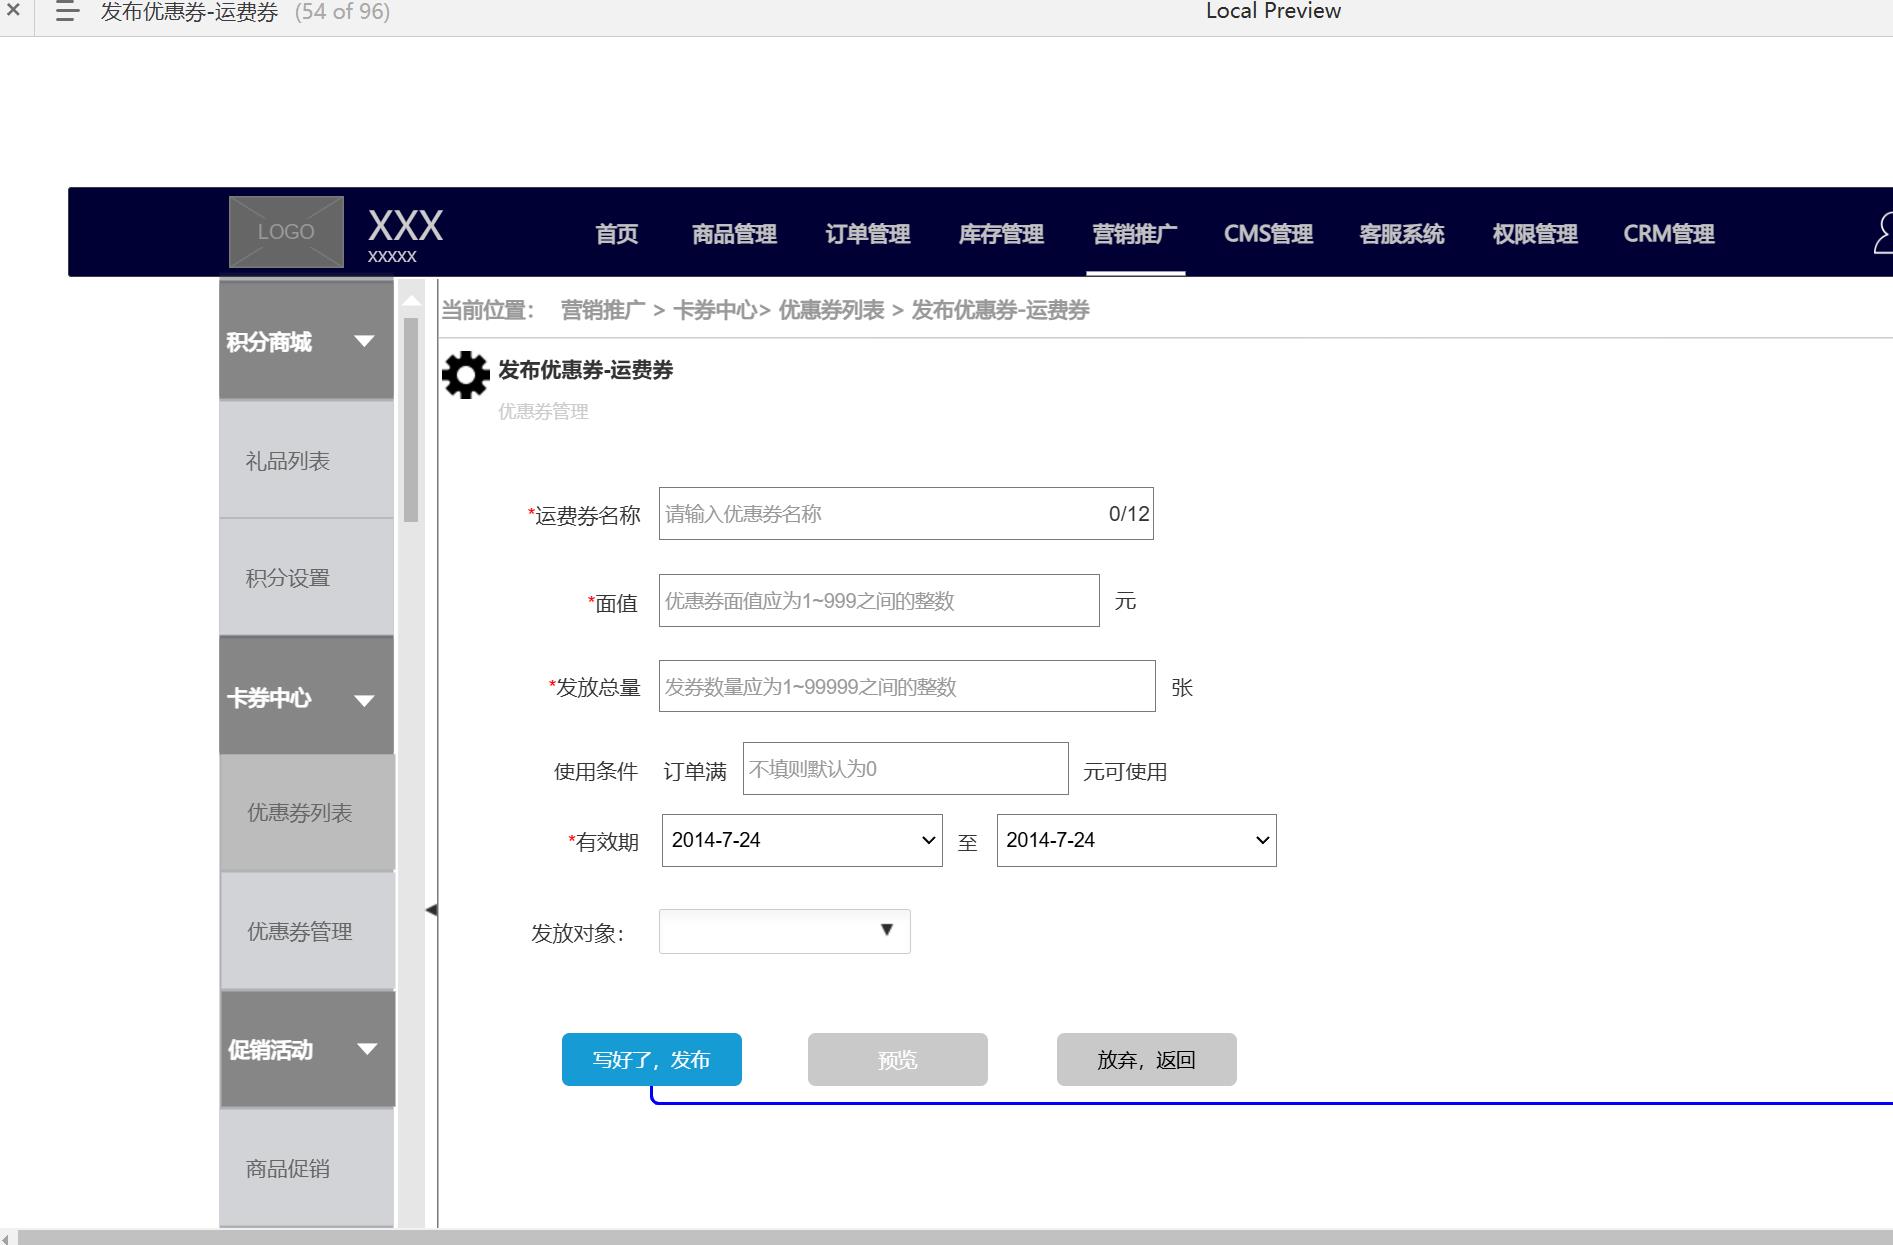Viewport: 1893px width, 1245px height.
Task: Open 权限管理 navigation item
Action: tap(1535, 234)
